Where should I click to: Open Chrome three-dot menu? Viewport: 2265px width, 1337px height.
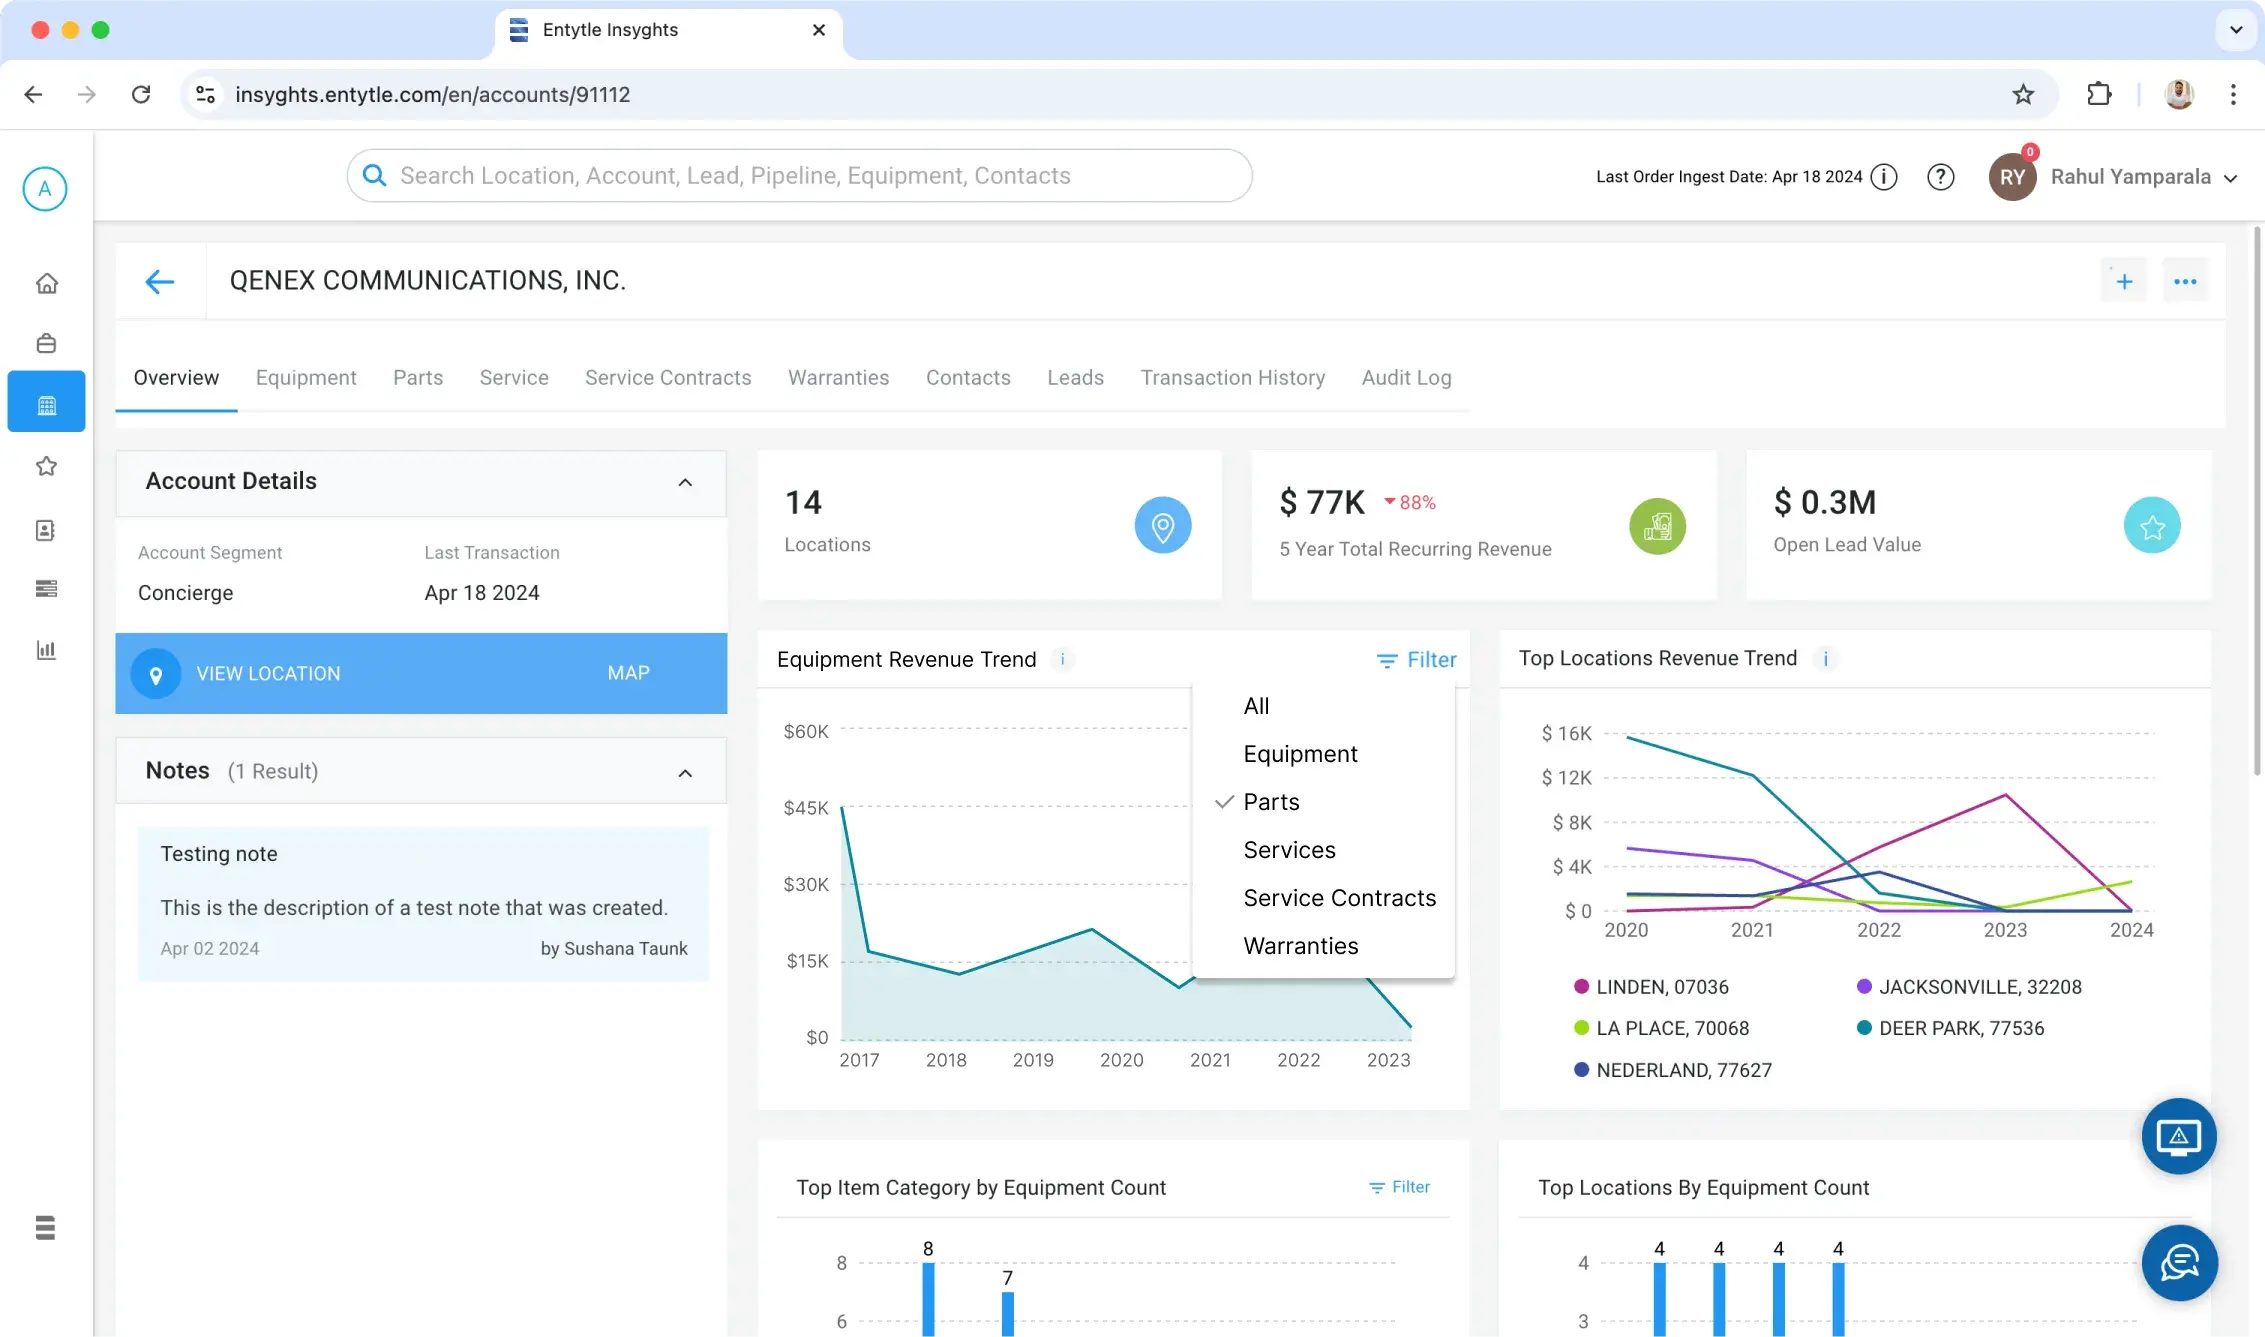pyautogui.click(x=2233, y=94)
